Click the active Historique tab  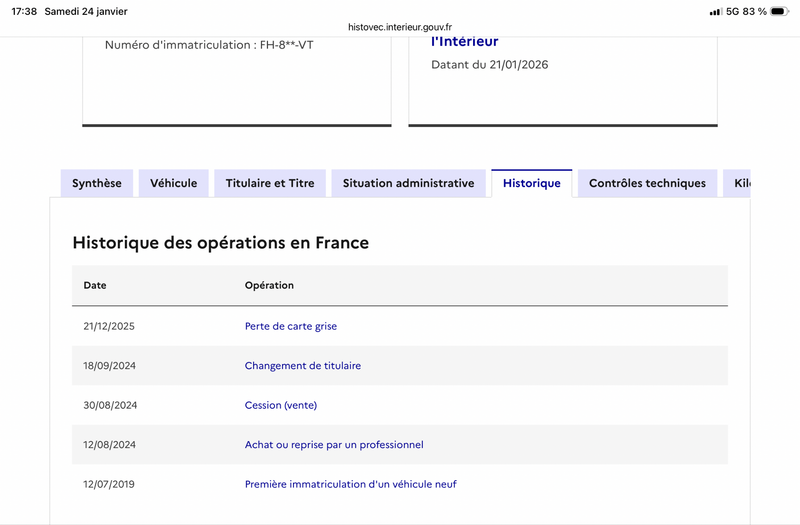pyautogui.click(x=532, y=183)
